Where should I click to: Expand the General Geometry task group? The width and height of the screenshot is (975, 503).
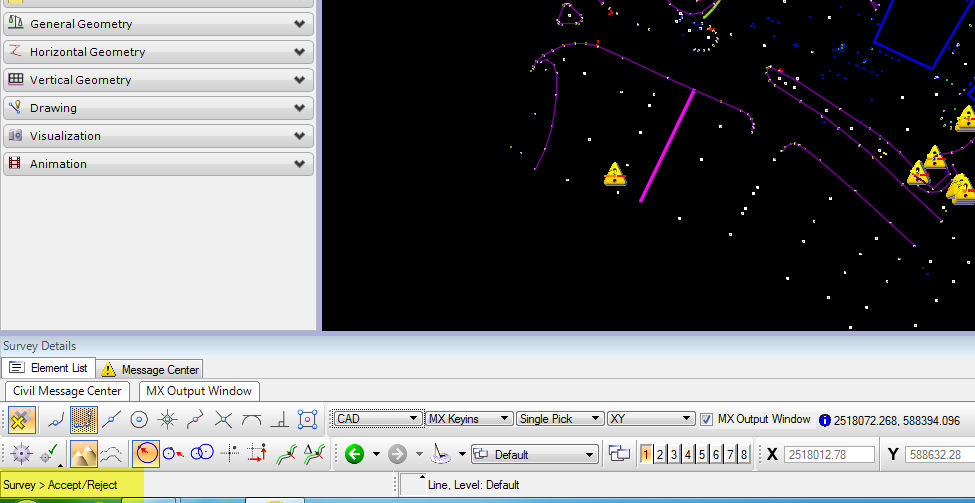point(159,24)
